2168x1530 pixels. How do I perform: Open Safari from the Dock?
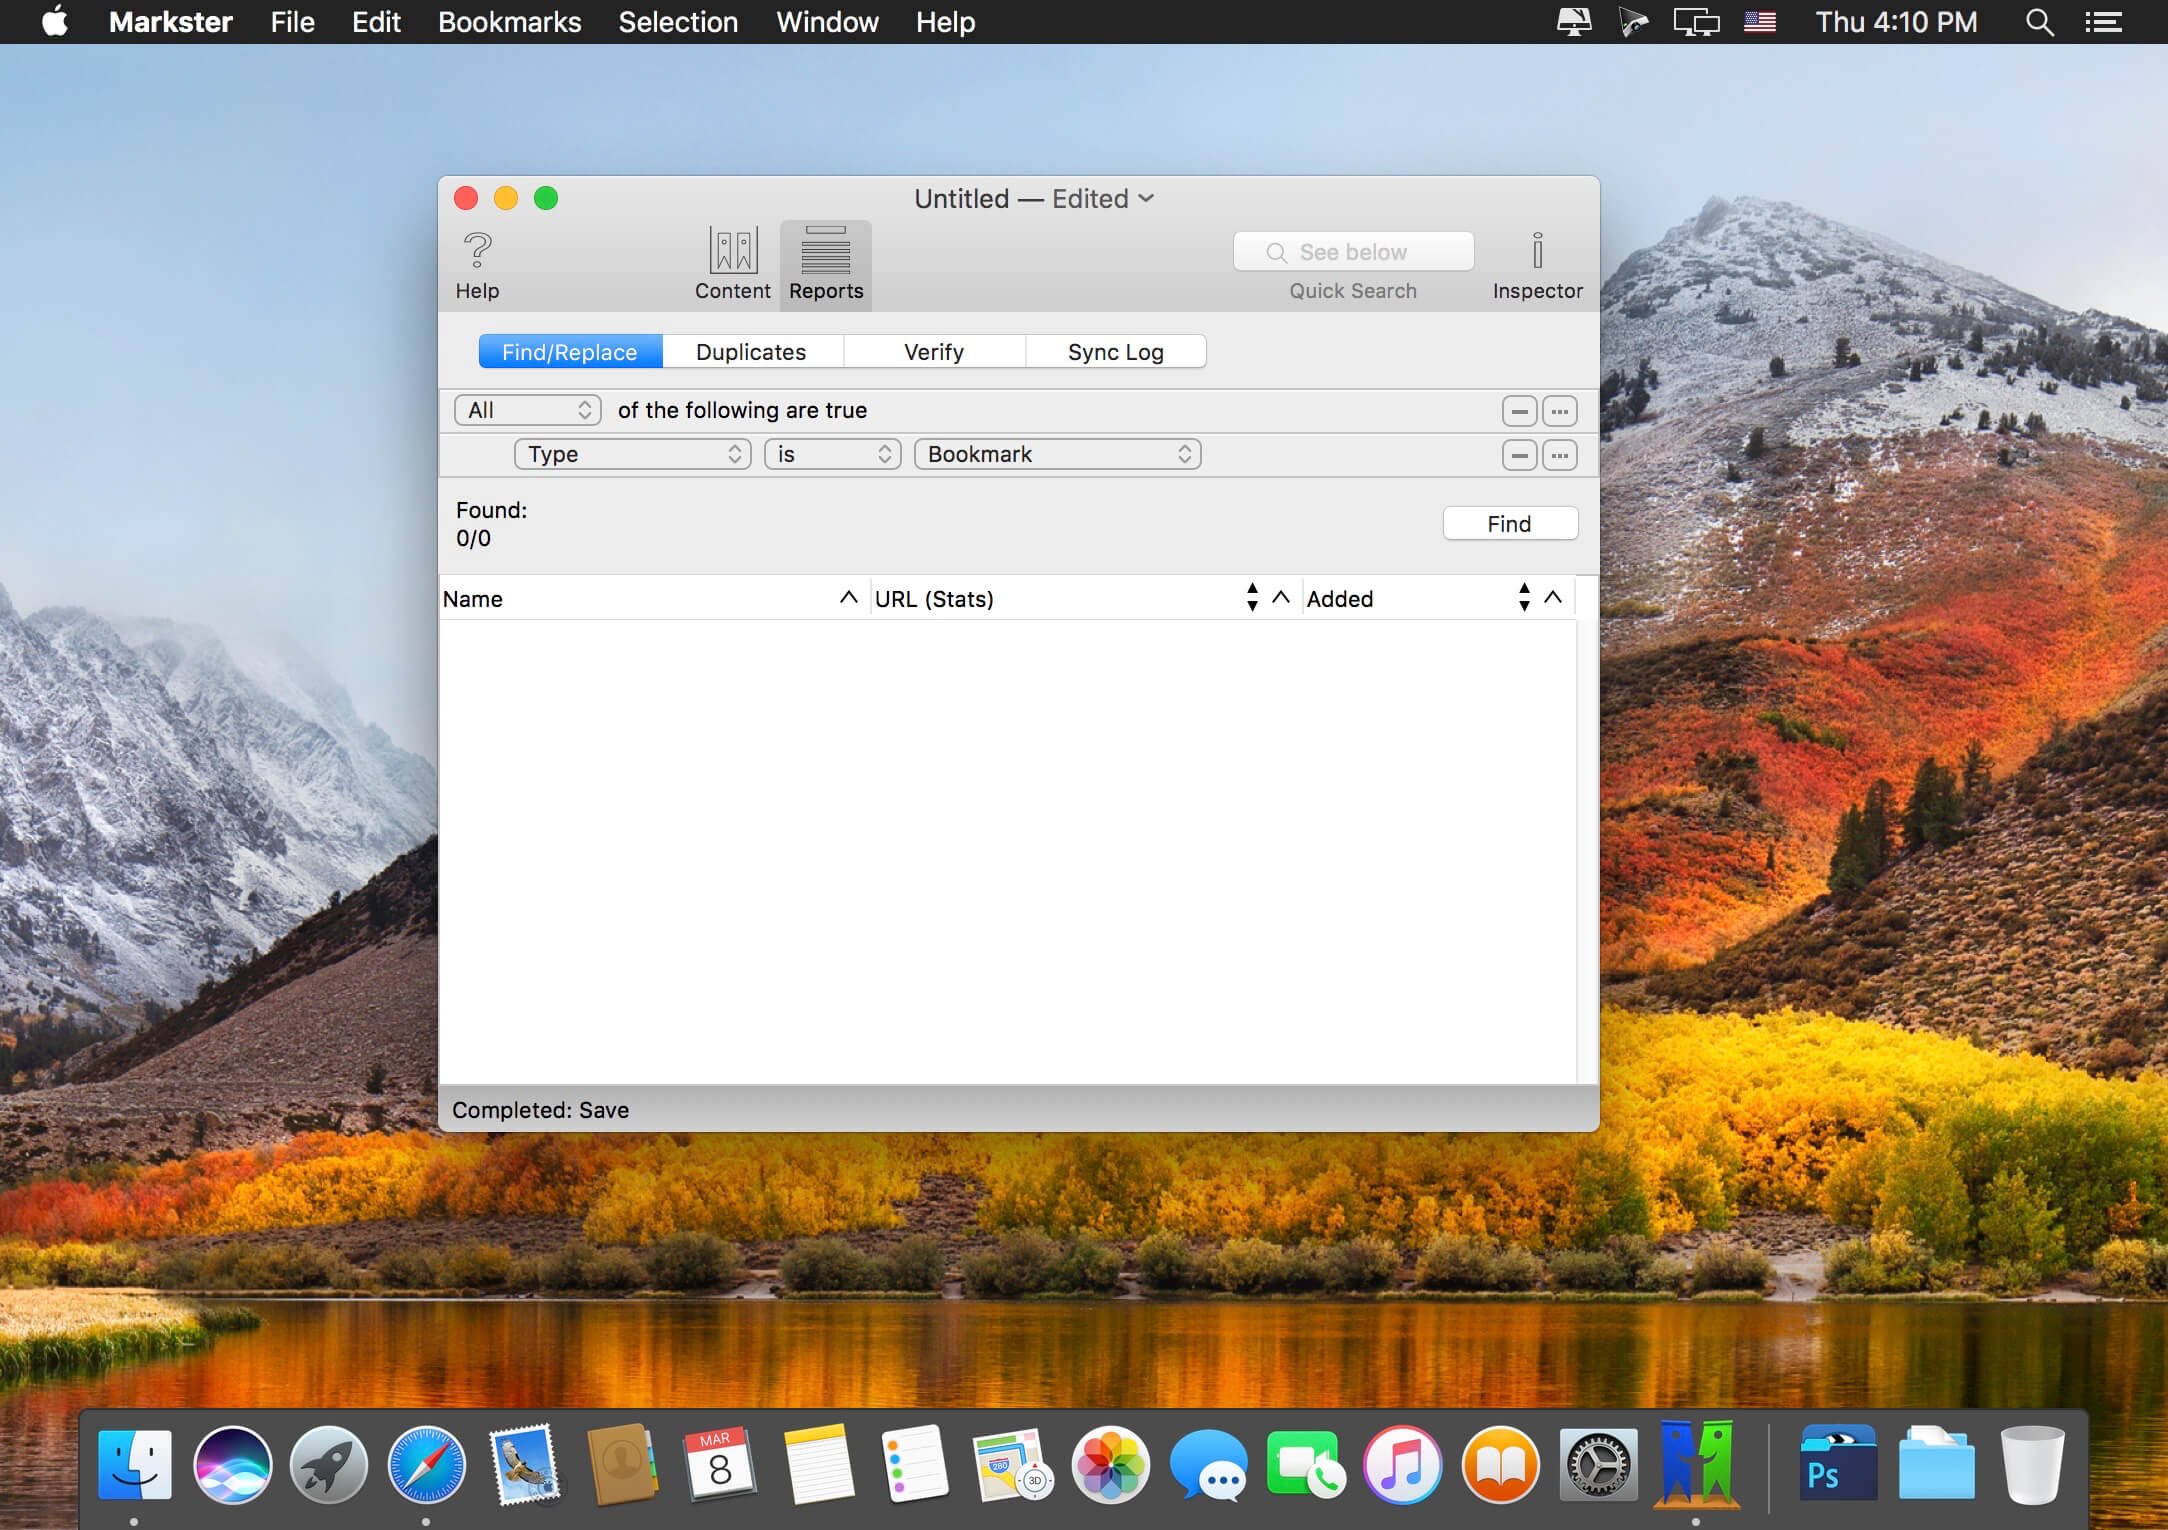point(426,1465)
